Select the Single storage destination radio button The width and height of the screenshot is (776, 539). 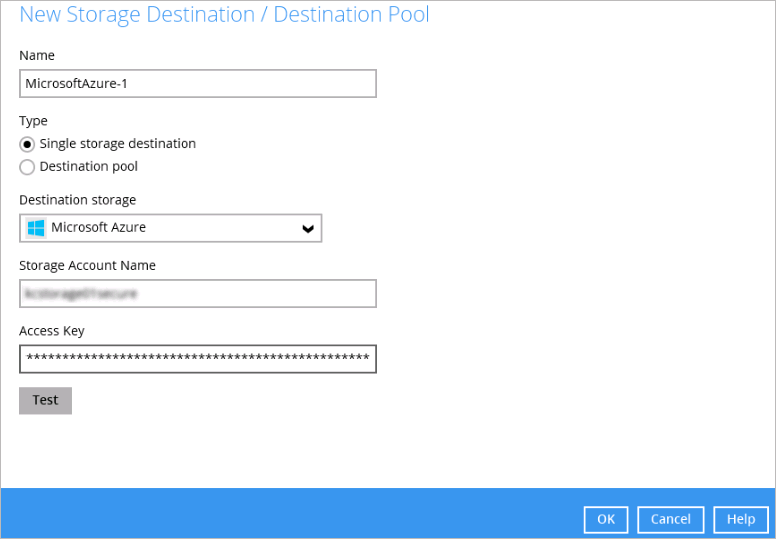(x=27, y=144)
